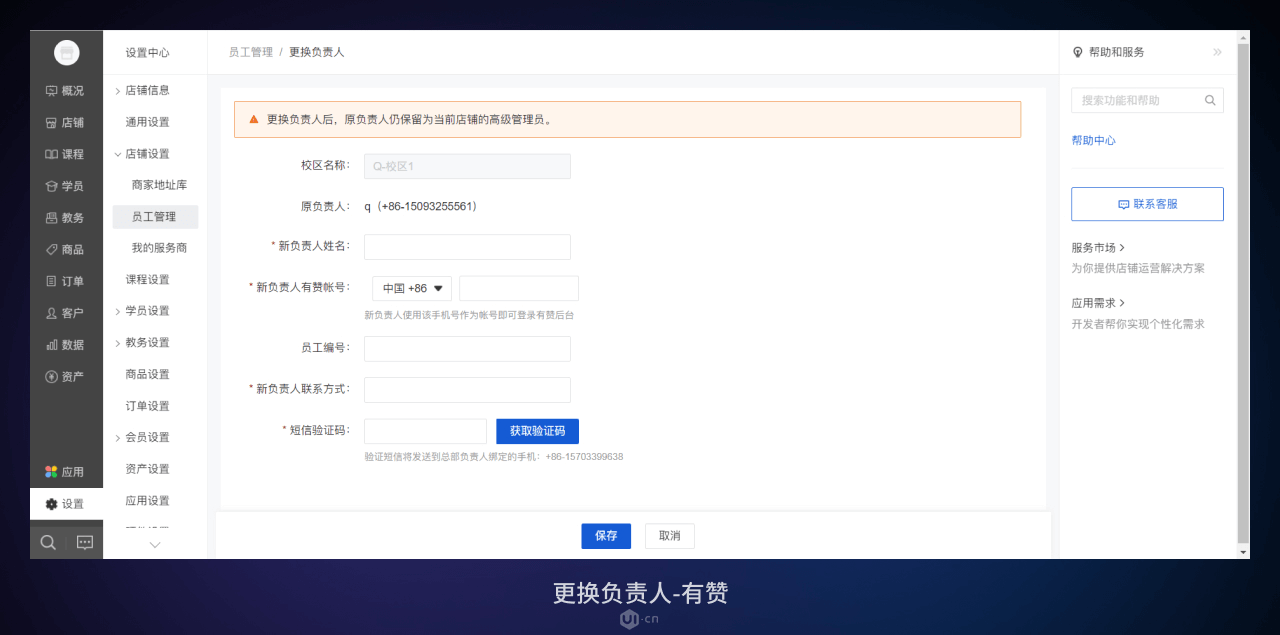The width and height of the screenshot is (1280, 635).
Task: Select 我的服务商 menu item
Action: pyautogui.click(x=159, y=248)
